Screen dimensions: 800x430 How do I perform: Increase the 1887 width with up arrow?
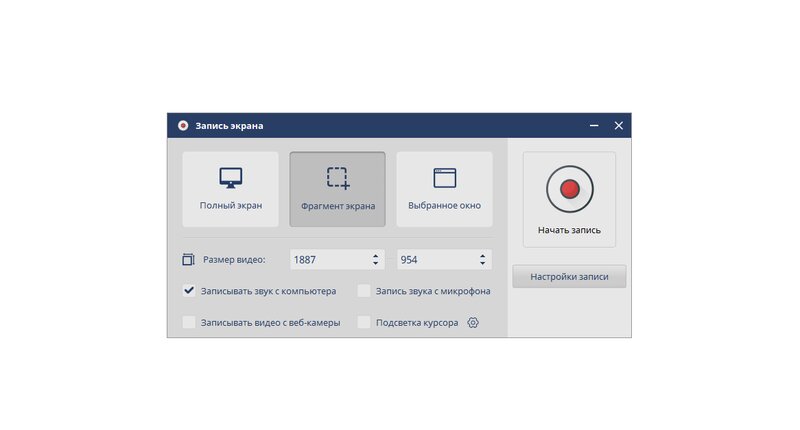click(376, 256)
